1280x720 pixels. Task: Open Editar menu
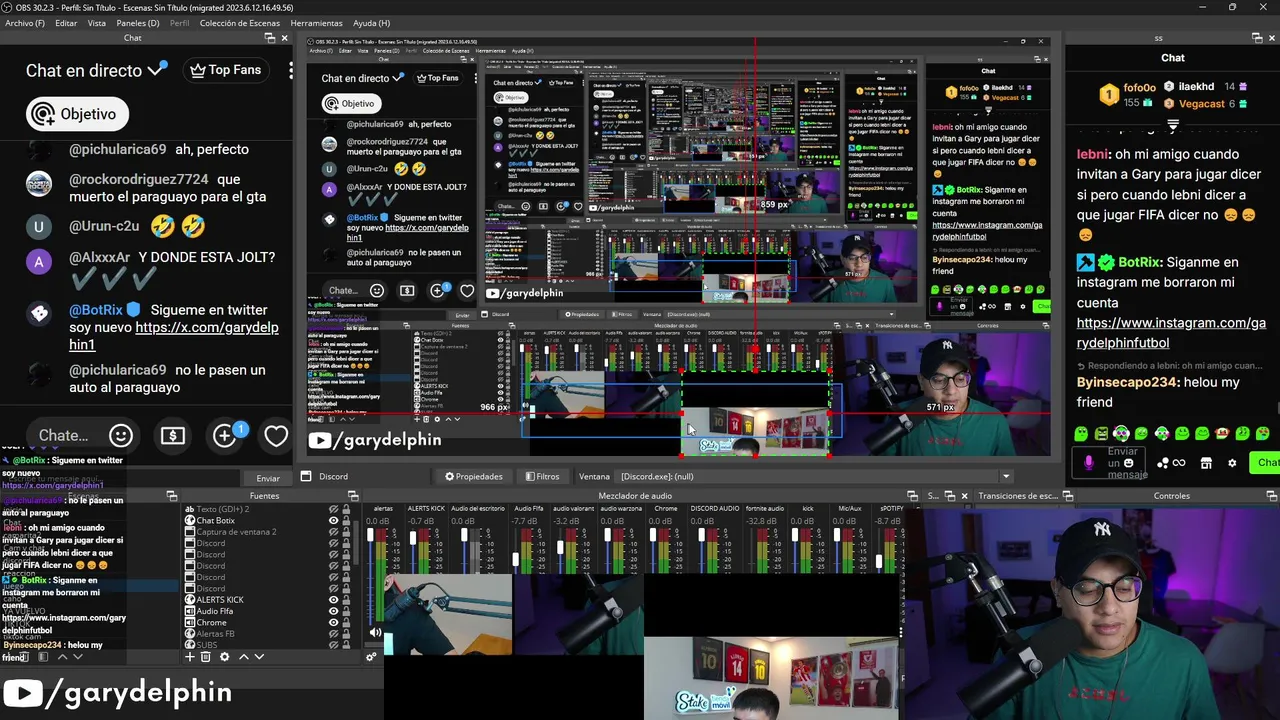coord(66,23)
